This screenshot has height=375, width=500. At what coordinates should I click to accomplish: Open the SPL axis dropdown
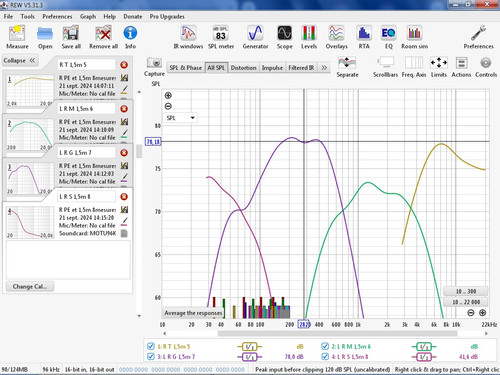[x=180, y=118]
